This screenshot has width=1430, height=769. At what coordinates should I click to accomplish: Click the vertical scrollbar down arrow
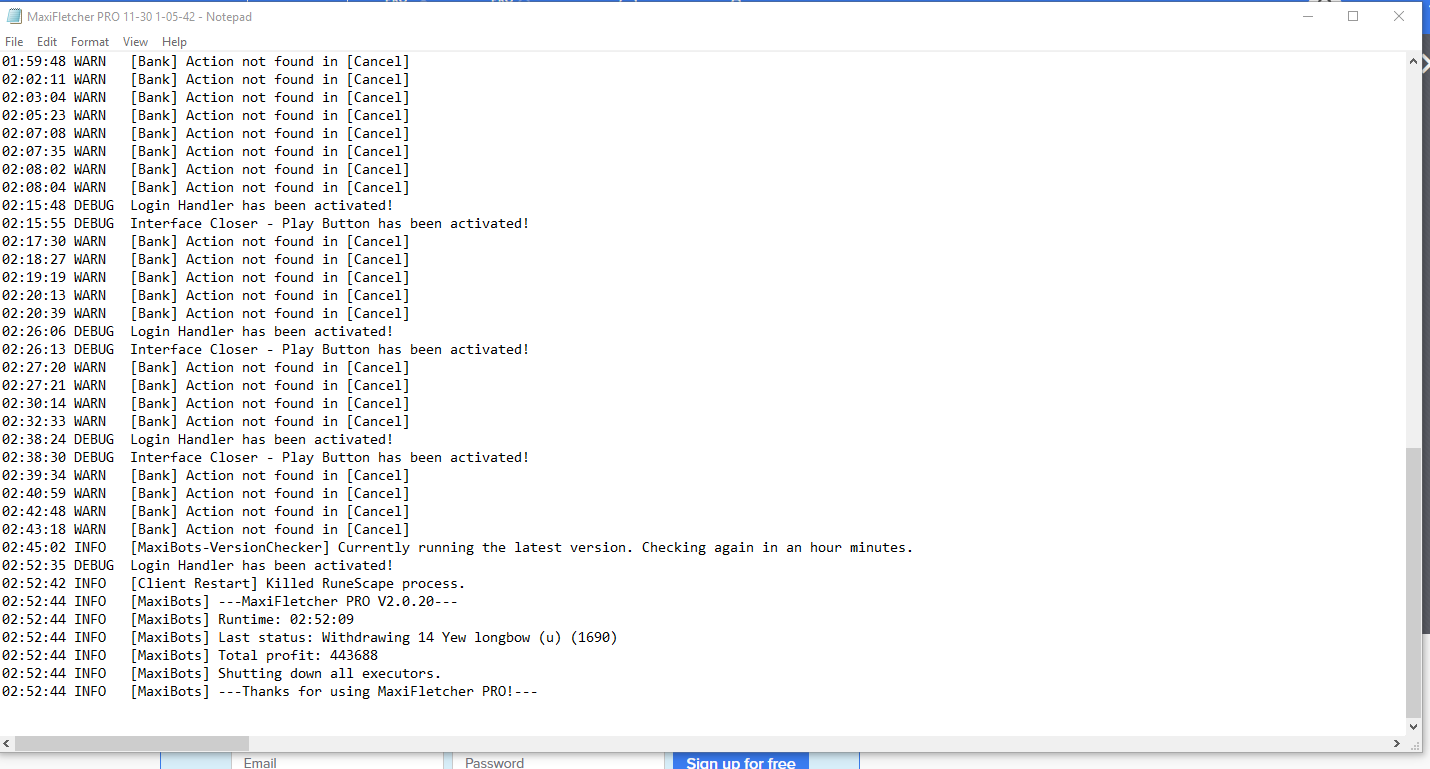(1413, 727)
